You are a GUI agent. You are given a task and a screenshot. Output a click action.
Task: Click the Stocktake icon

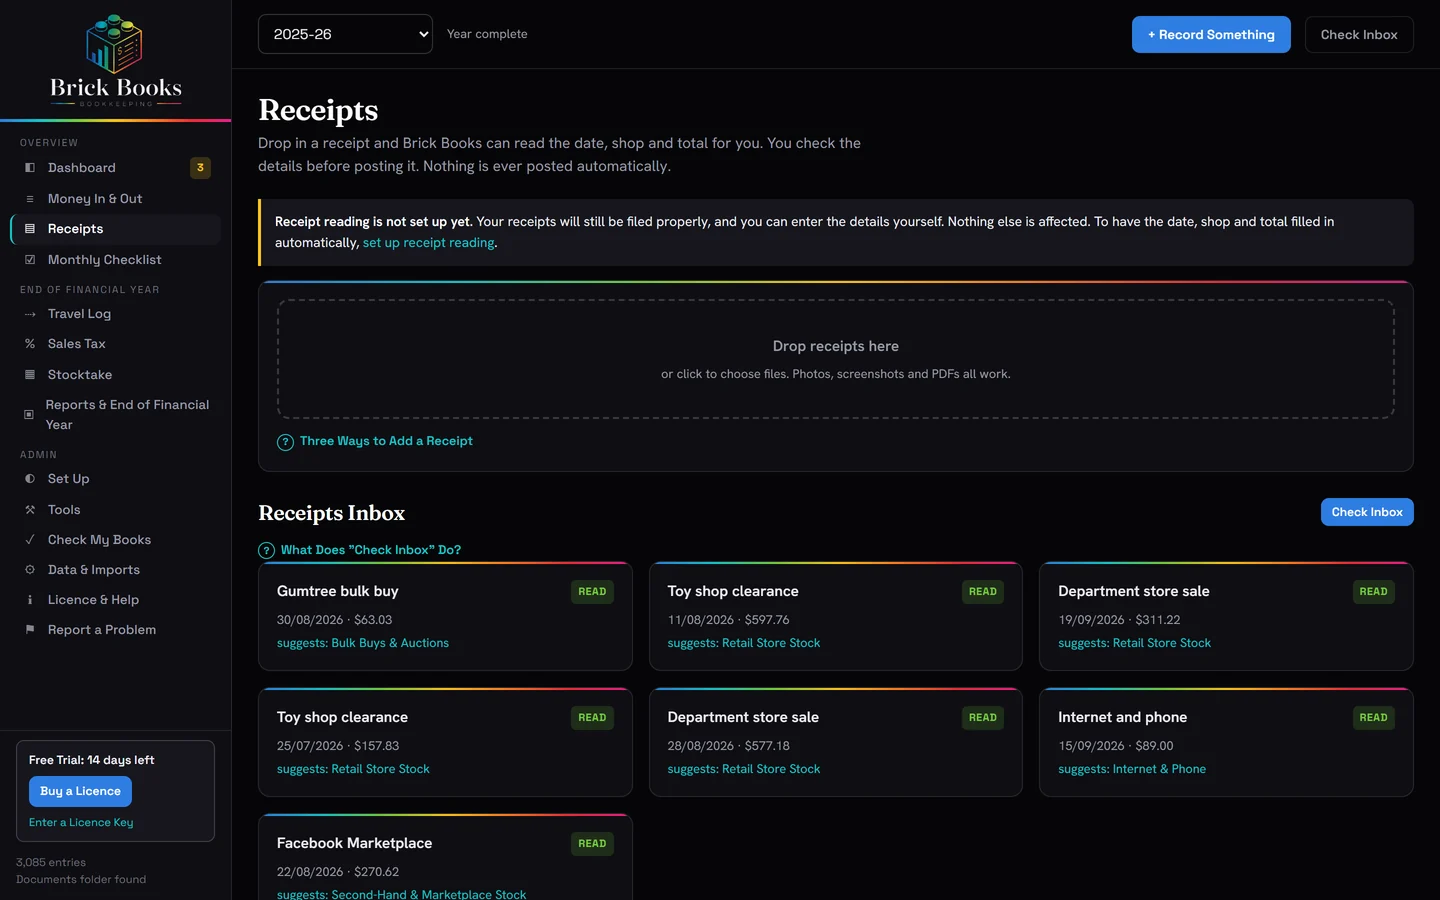click(30, 375)
